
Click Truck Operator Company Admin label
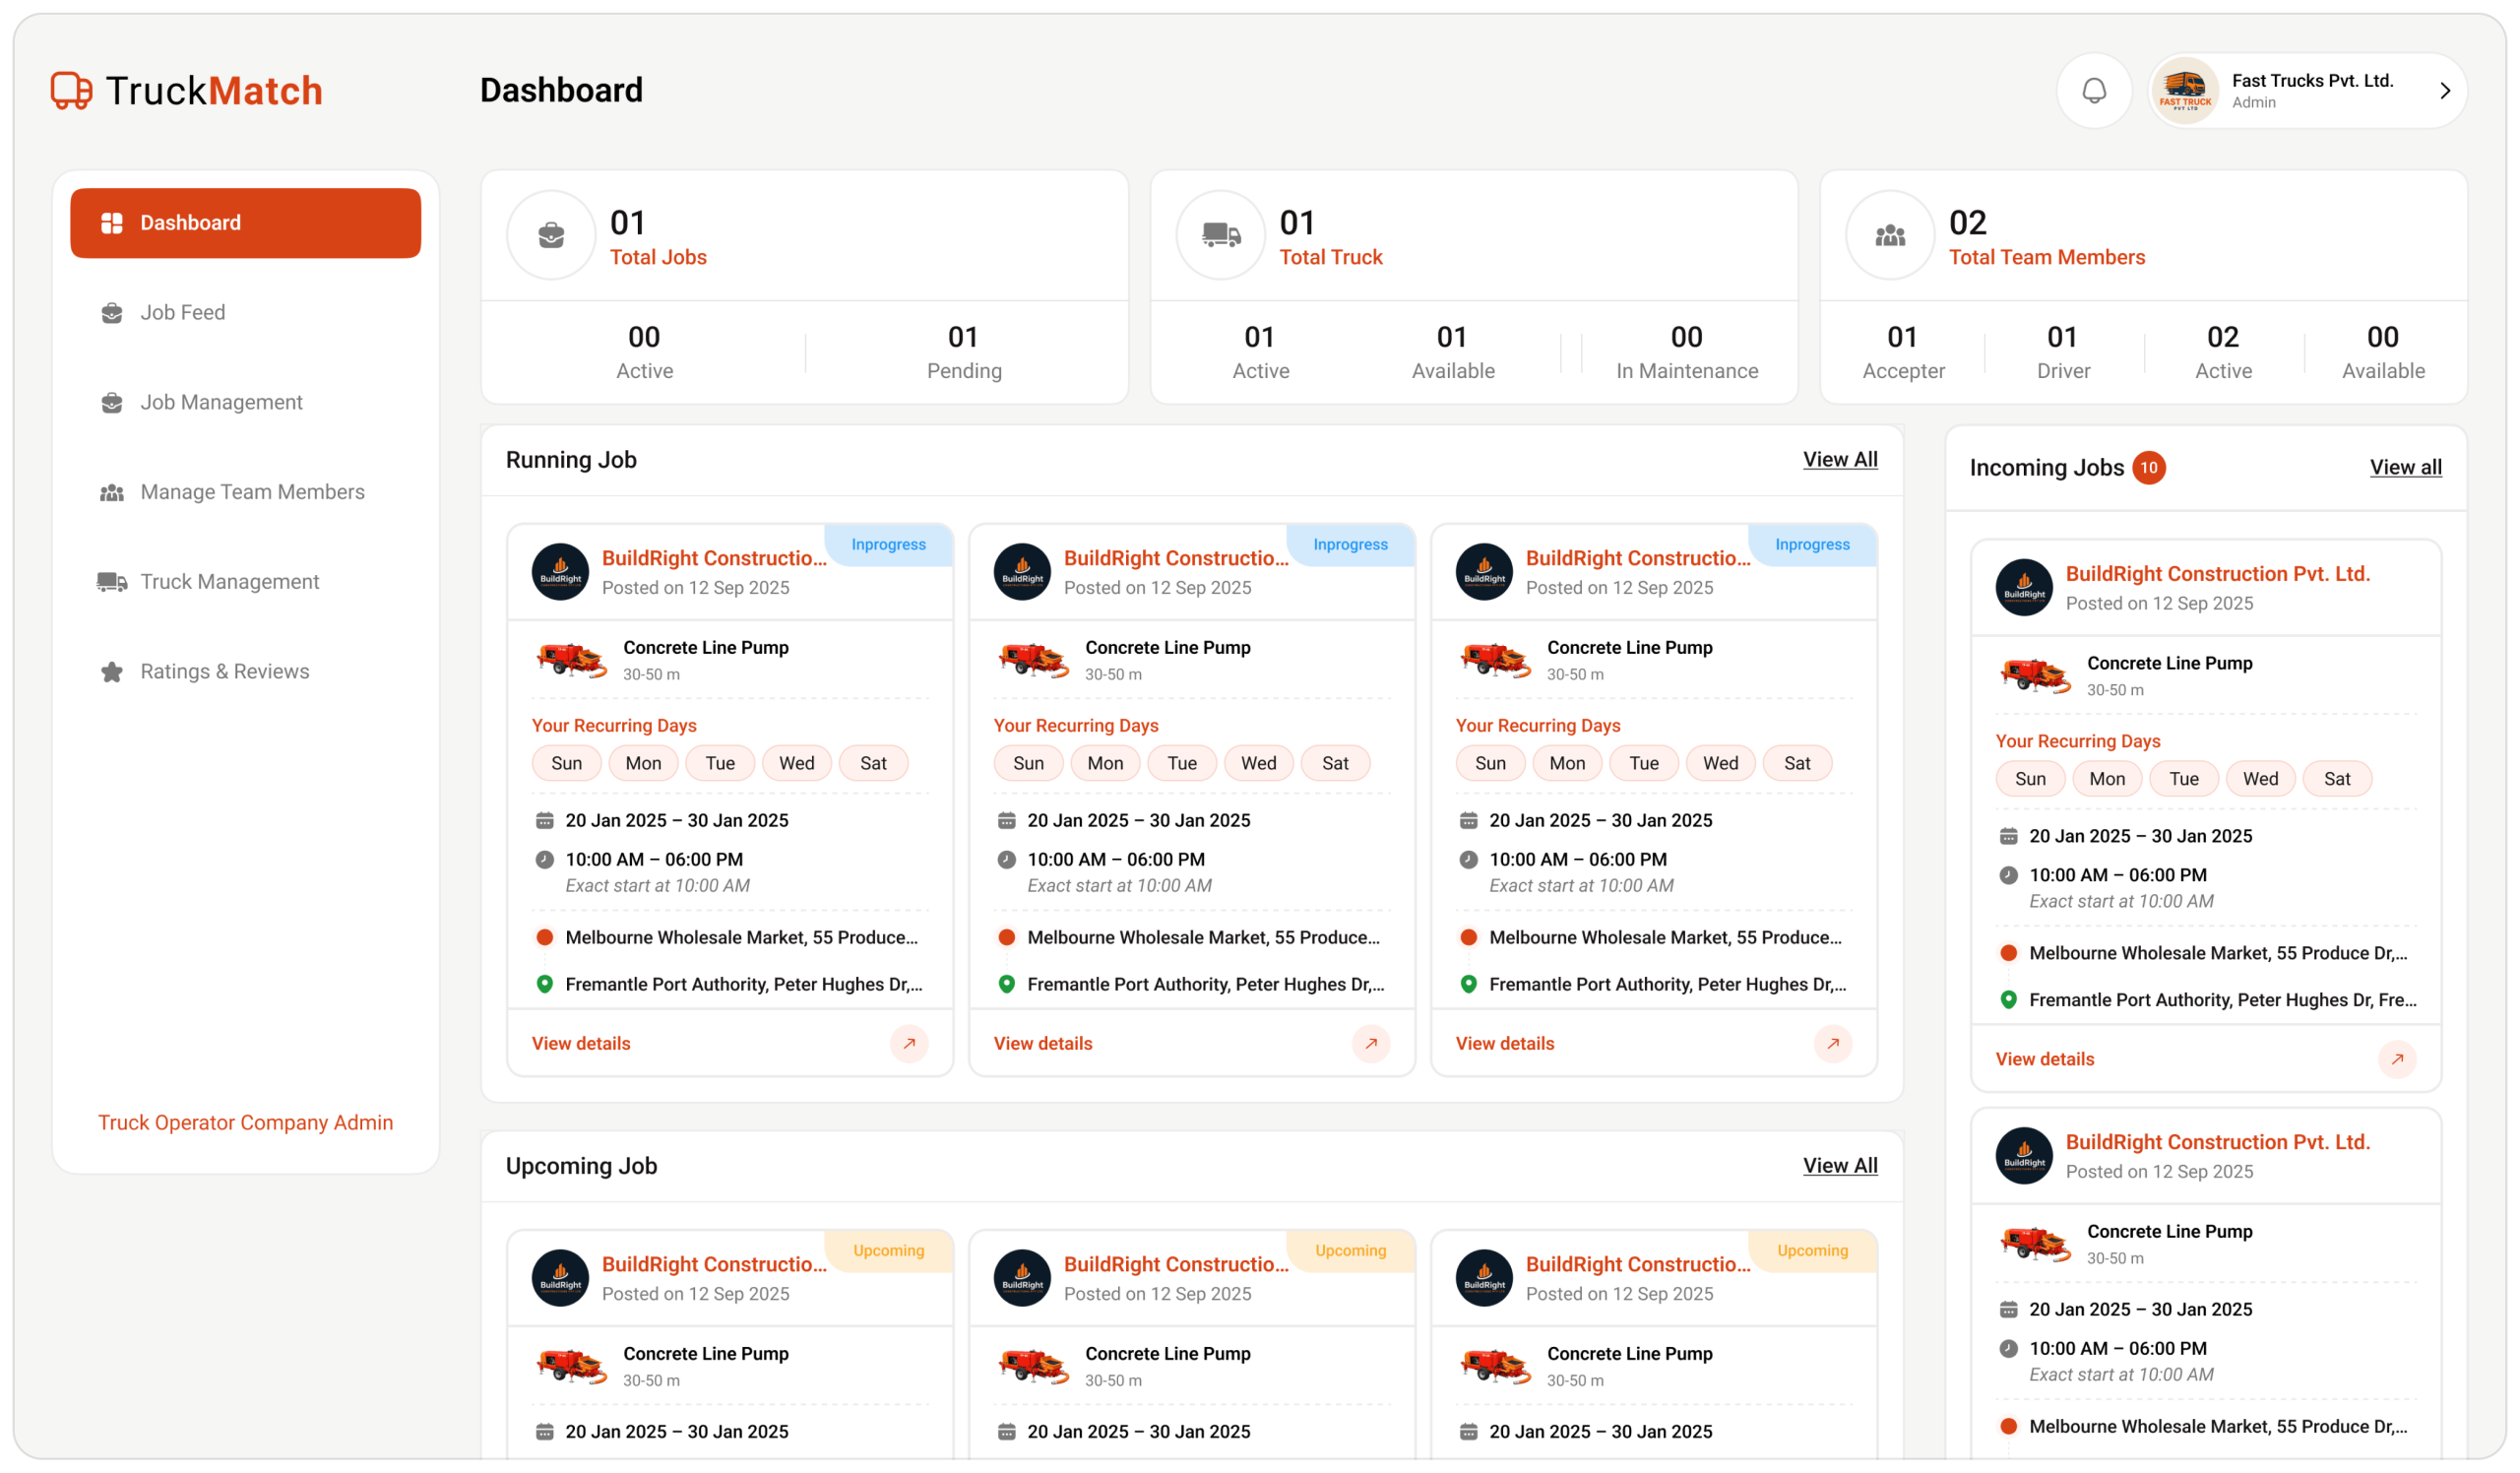click(245, 1123)
